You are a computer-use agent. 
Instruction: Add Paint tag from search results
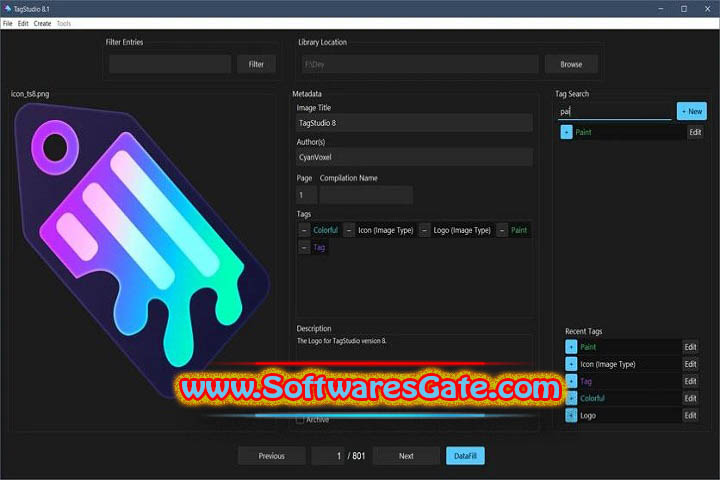[566, 132]
